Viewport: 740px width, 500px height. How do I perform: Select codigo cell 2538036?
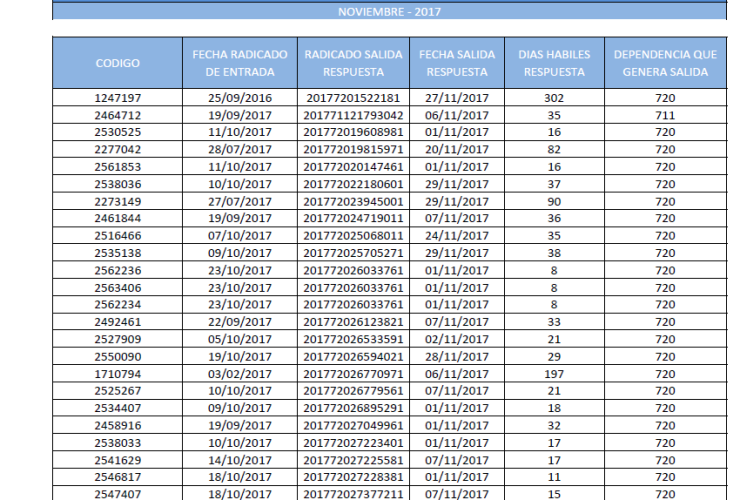coord(118,184)
